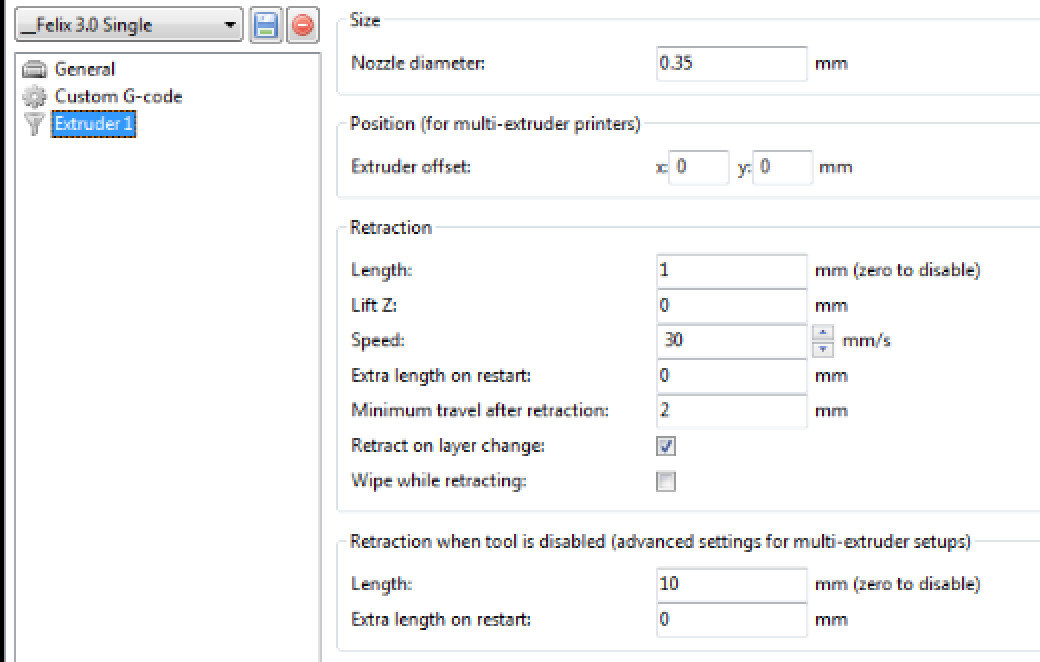Click the Lift Z input field
The width and height of the screenshot is (1040, 662).
731,305
